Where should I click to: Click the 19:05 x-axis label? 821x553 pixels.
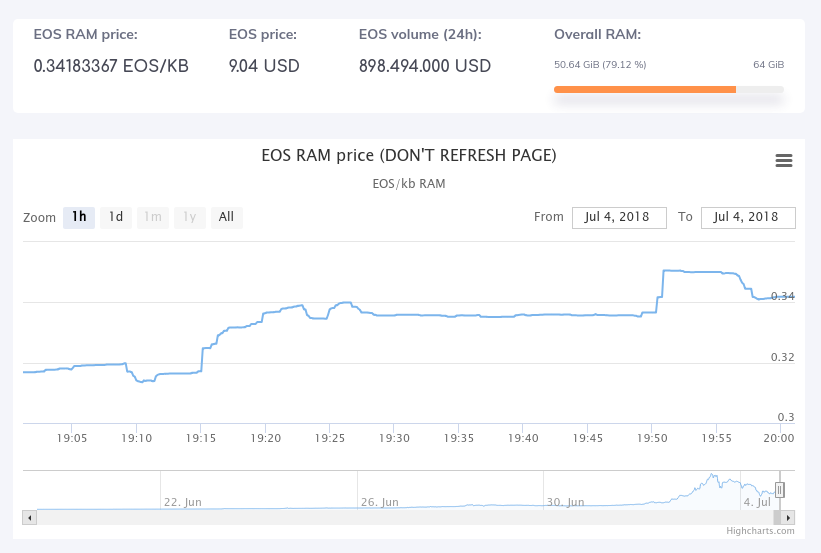coord(72,438)
